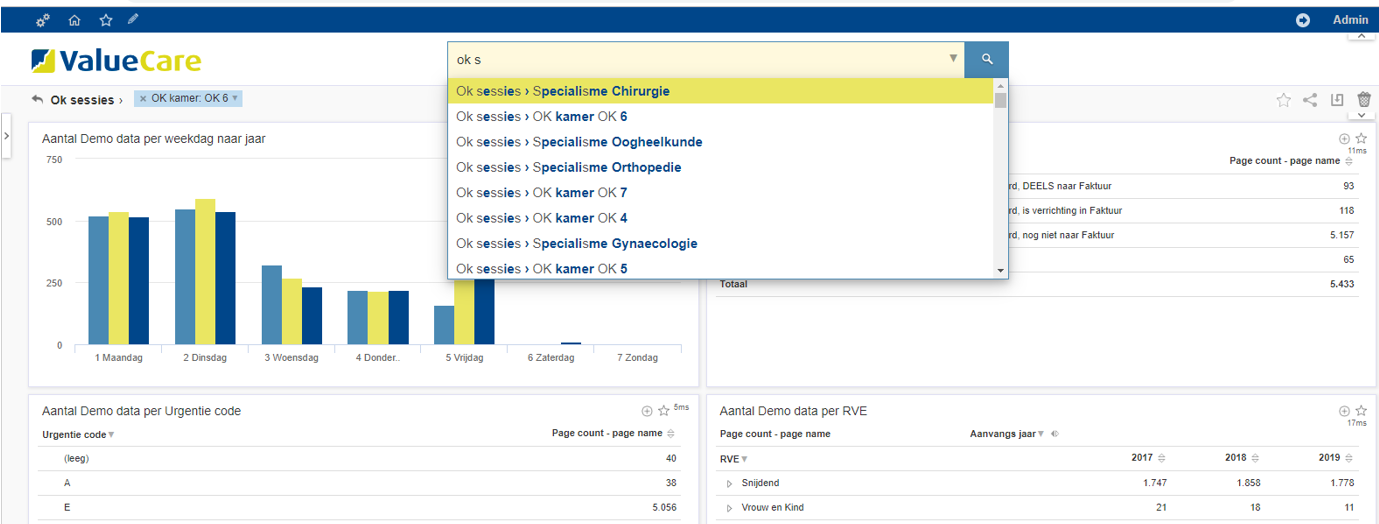The image size is (1379, 524).
Task: Click the back arrow beside Ok sessies
Action: 38,99
